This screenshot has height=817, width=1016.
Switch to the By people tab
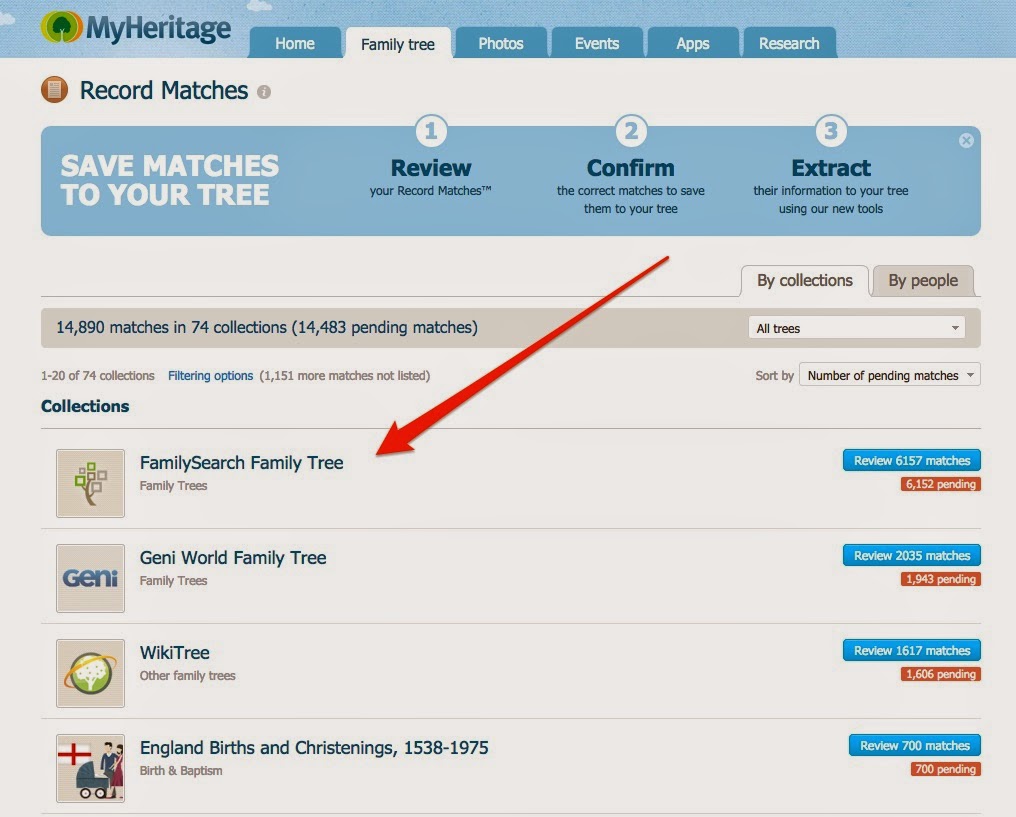tap(923, 281)
